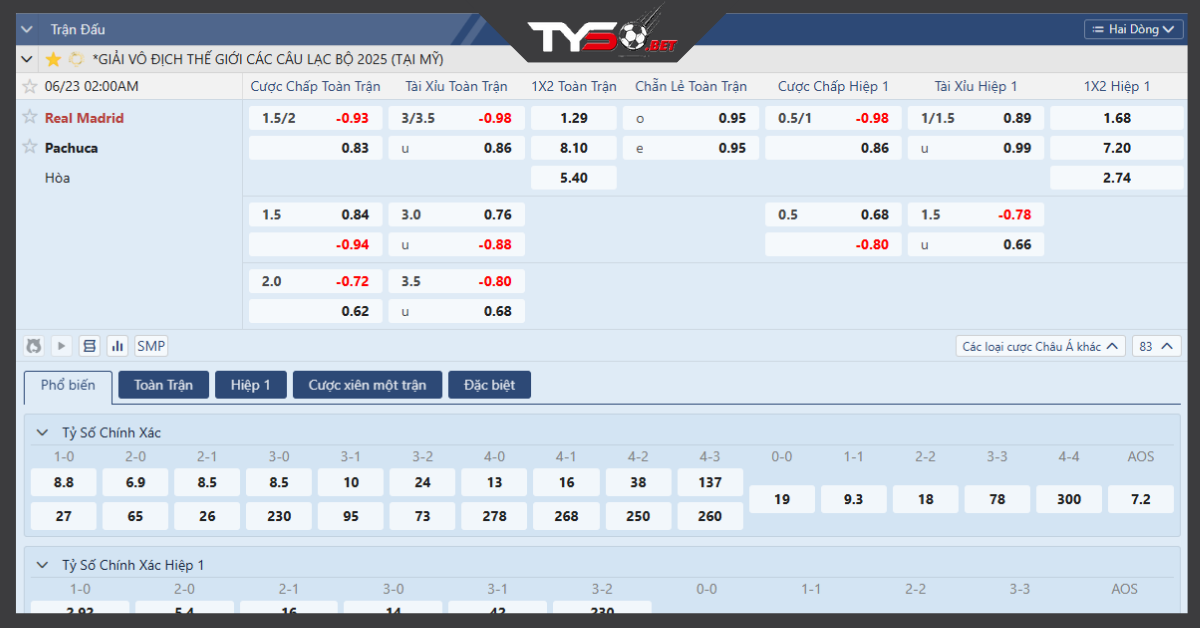Image resolution: width=1200 pixels, height=628 pixels.
Task: Bet first-half 1X2 Pachuca at 7.20
Action: point(1117,148)
